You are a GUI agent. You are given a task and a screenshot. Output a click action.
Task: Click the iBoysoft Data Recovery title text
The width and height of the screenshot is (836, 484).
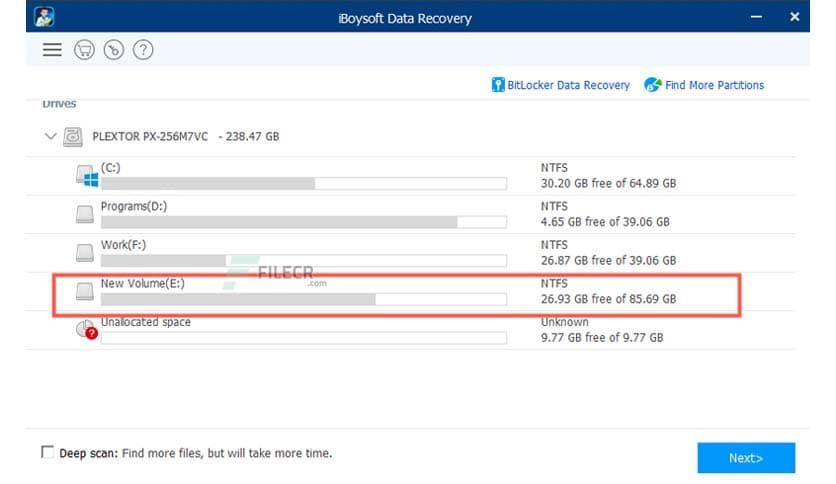(405, 19)
